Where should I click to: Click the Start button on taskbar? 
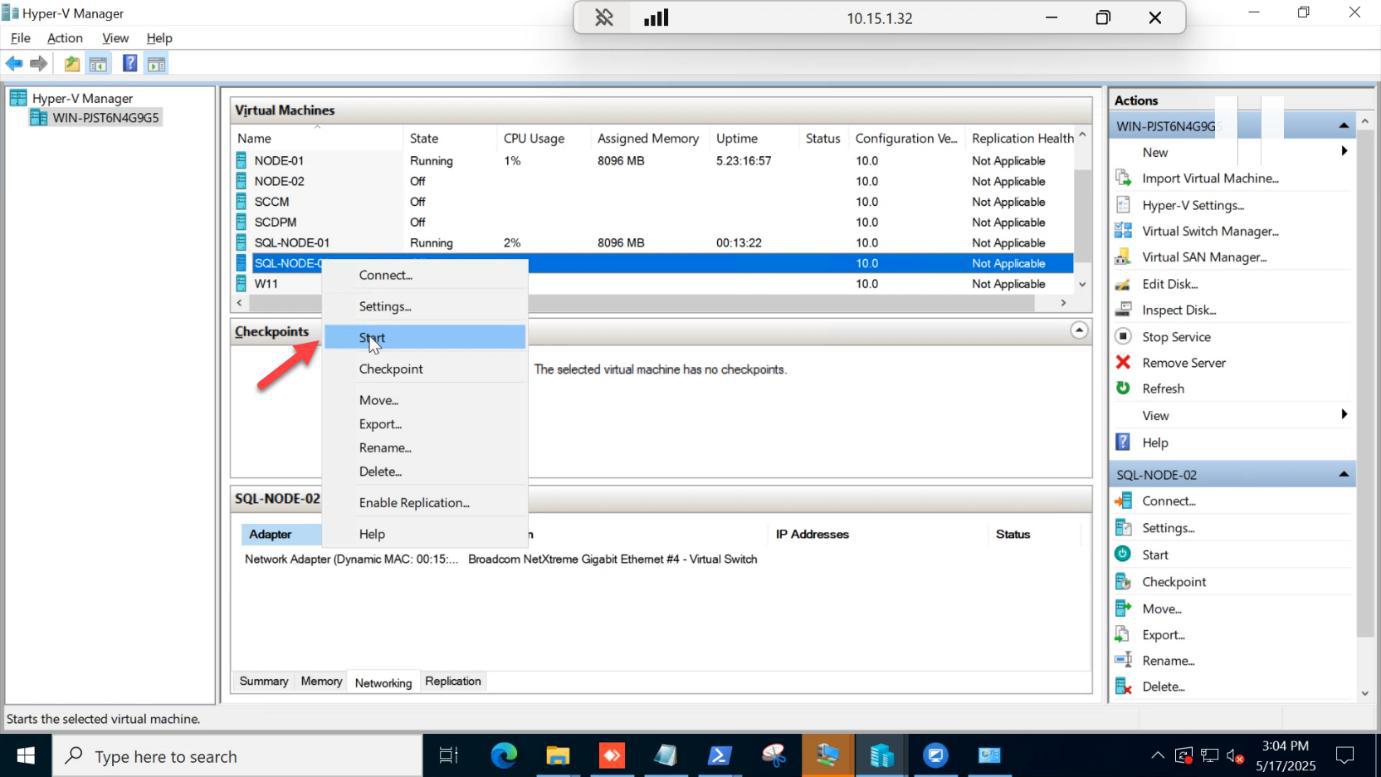click(25, 756)
